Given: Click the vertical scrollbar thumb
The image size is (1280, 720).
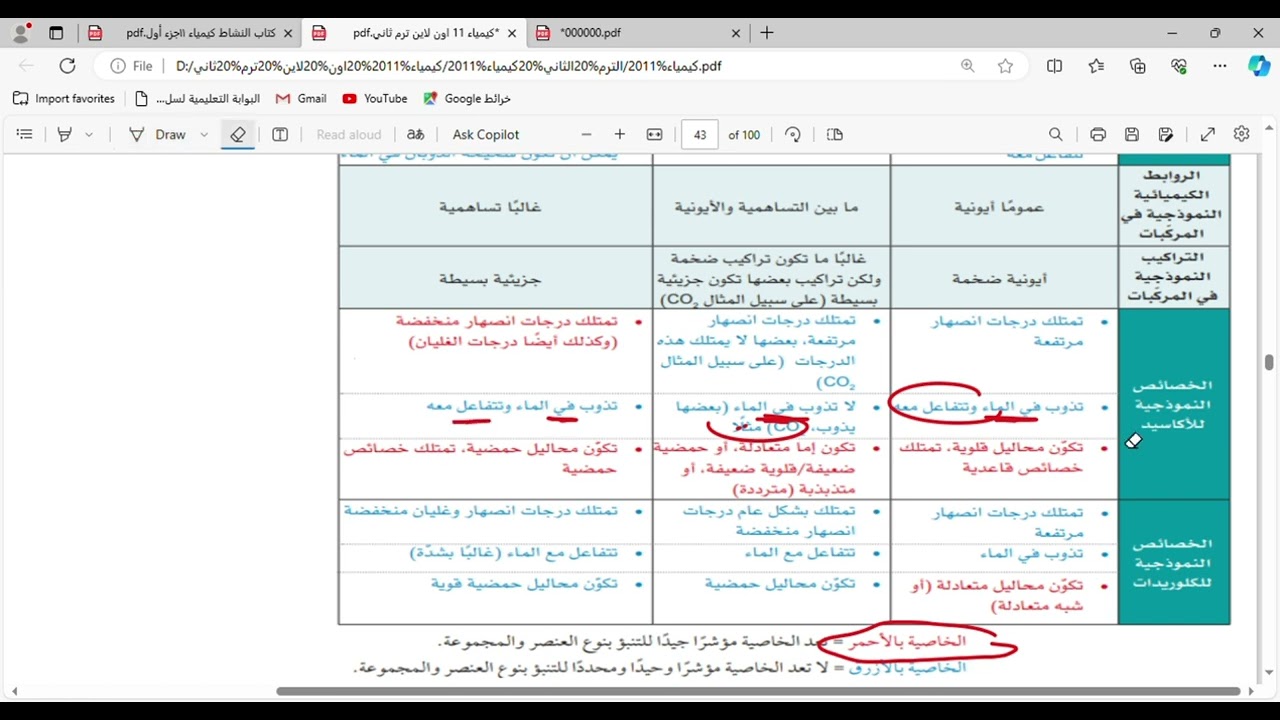Looking at the screenshot, I should pyautogui.click(x=1269, y=362).
